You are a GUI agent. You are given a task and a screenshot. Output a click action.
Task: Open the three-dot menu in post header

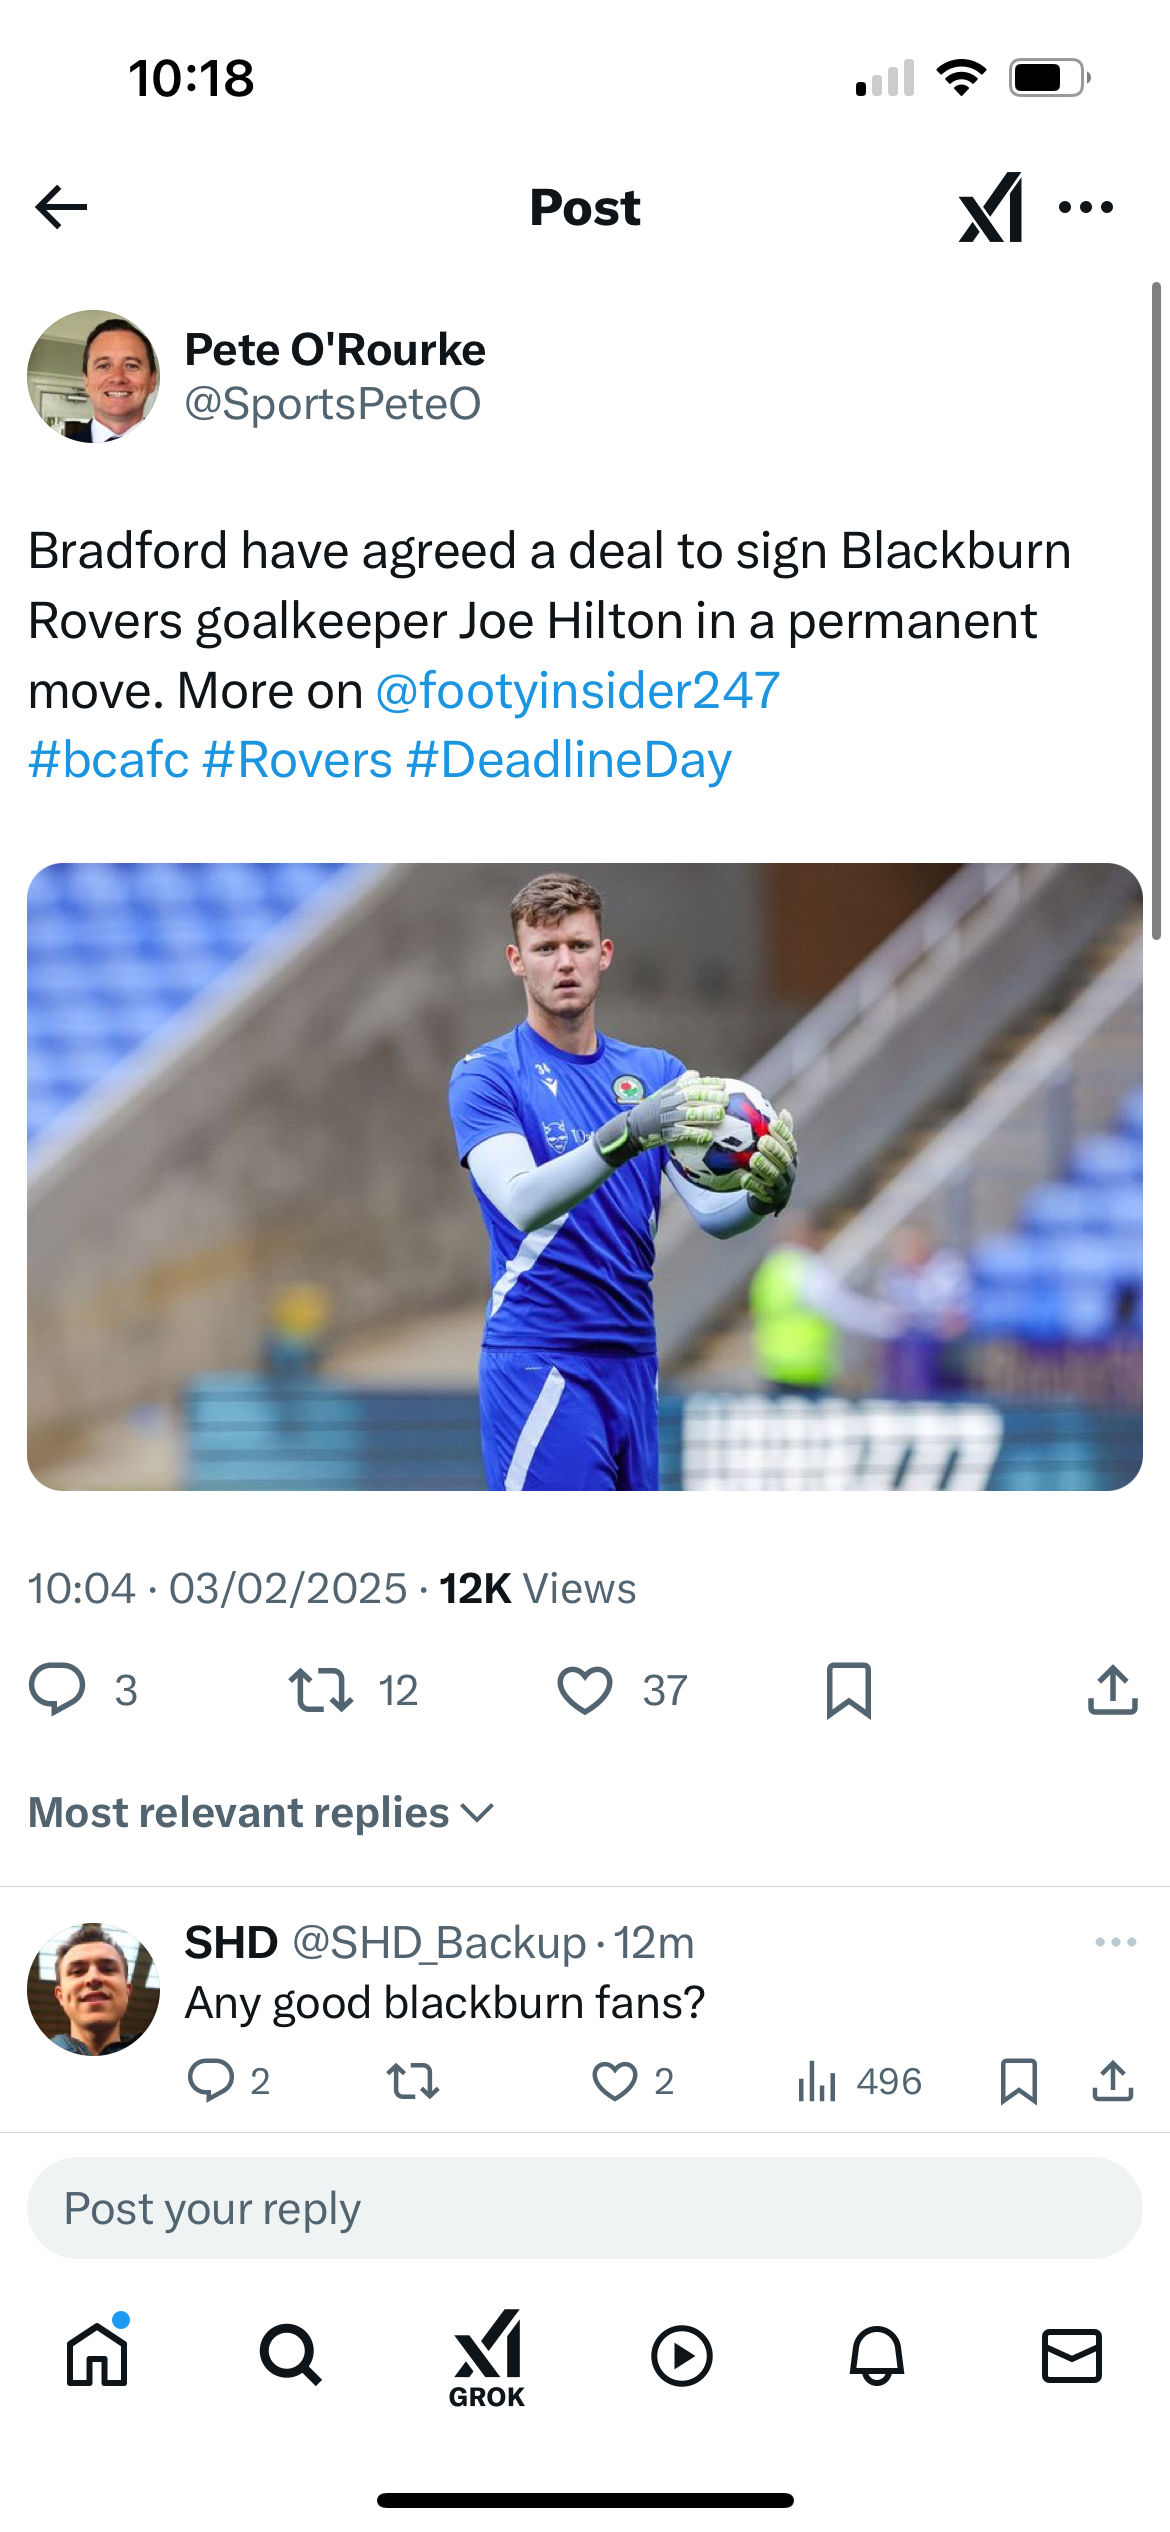pos(1086,208)
